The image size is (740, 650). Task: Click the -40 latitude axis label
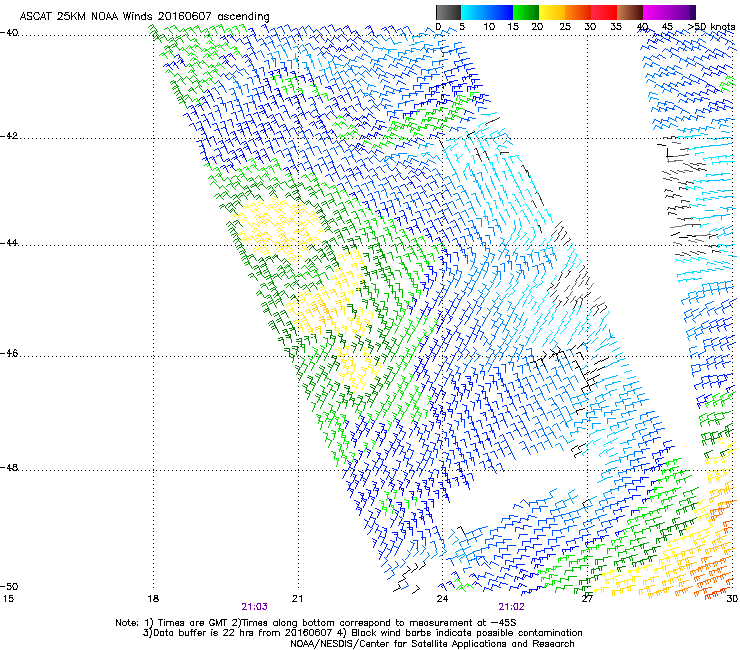[9, 32]
